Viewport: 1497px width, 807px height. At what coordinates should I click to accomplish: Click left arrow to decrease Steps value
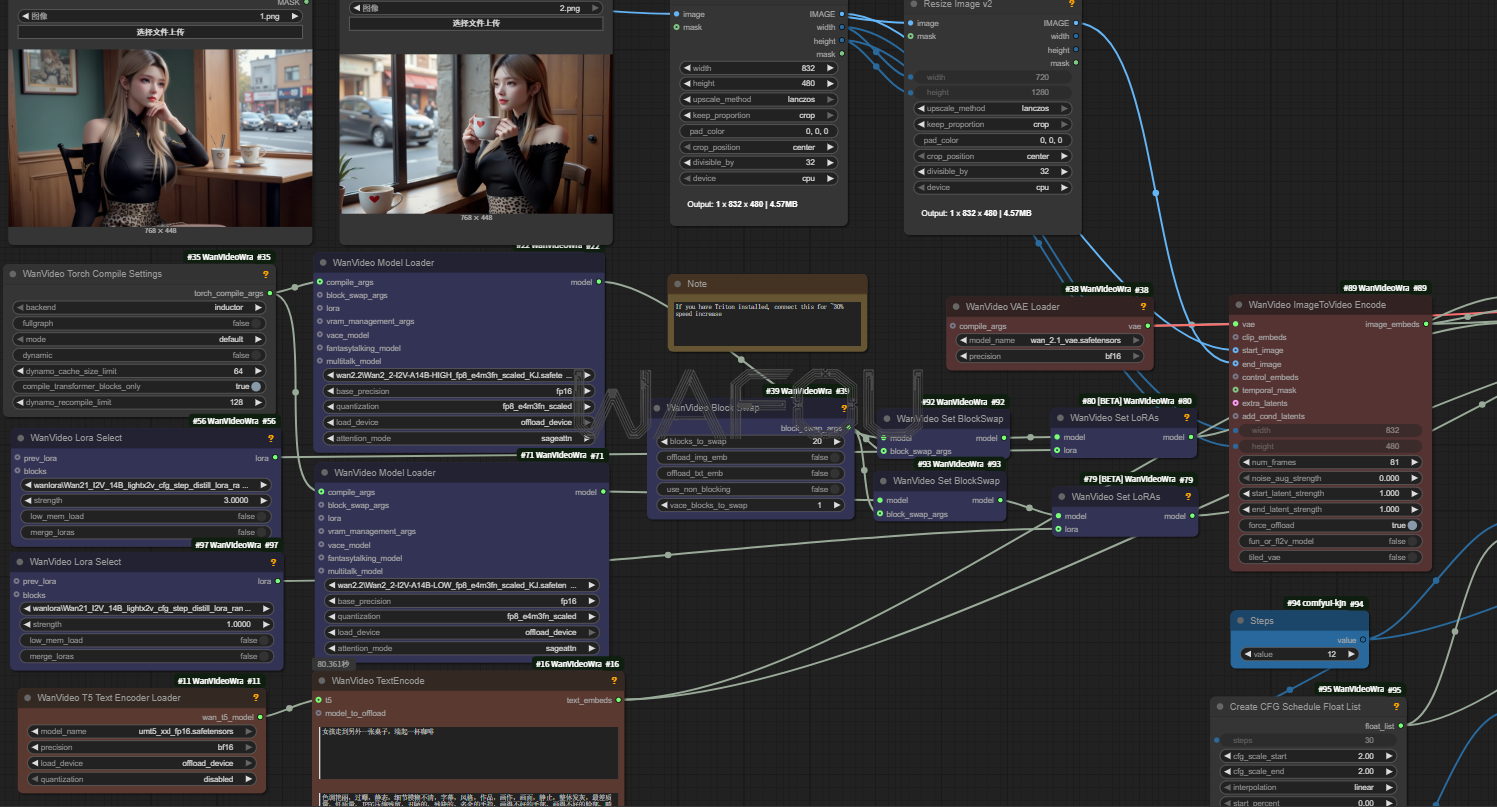click(1247, 654)
